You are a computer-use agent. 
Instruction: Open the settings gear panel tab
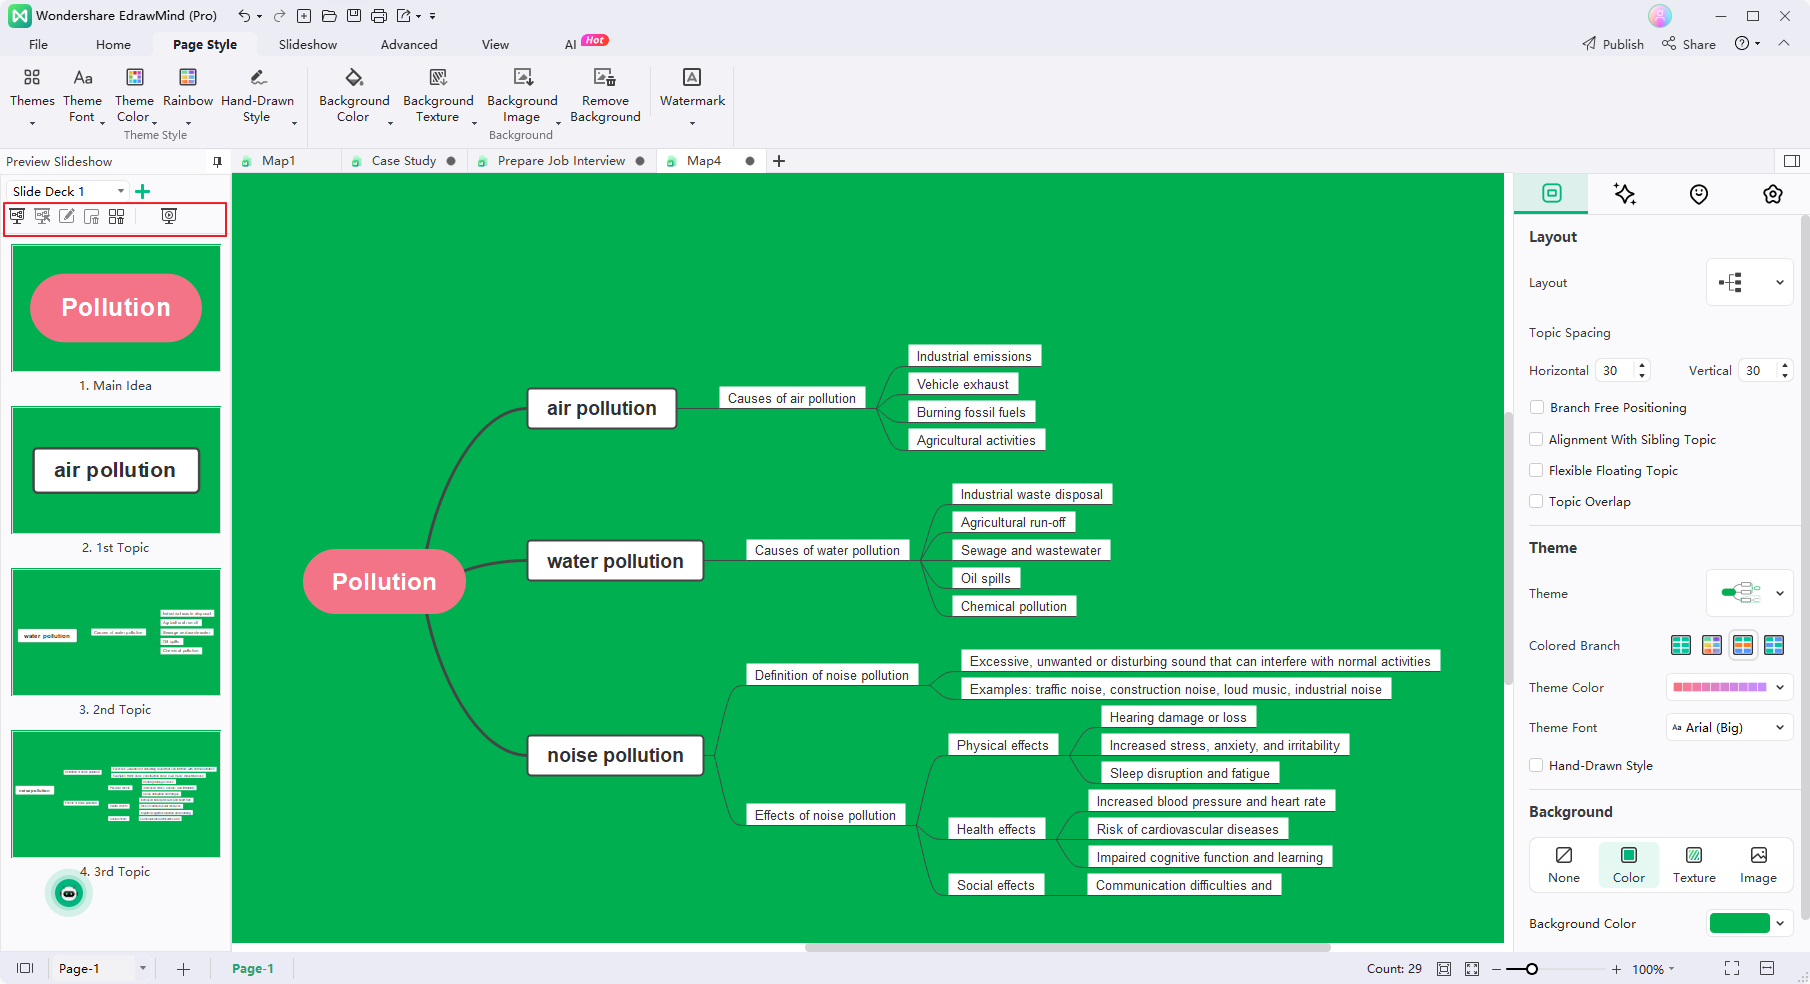point(1773,194)
